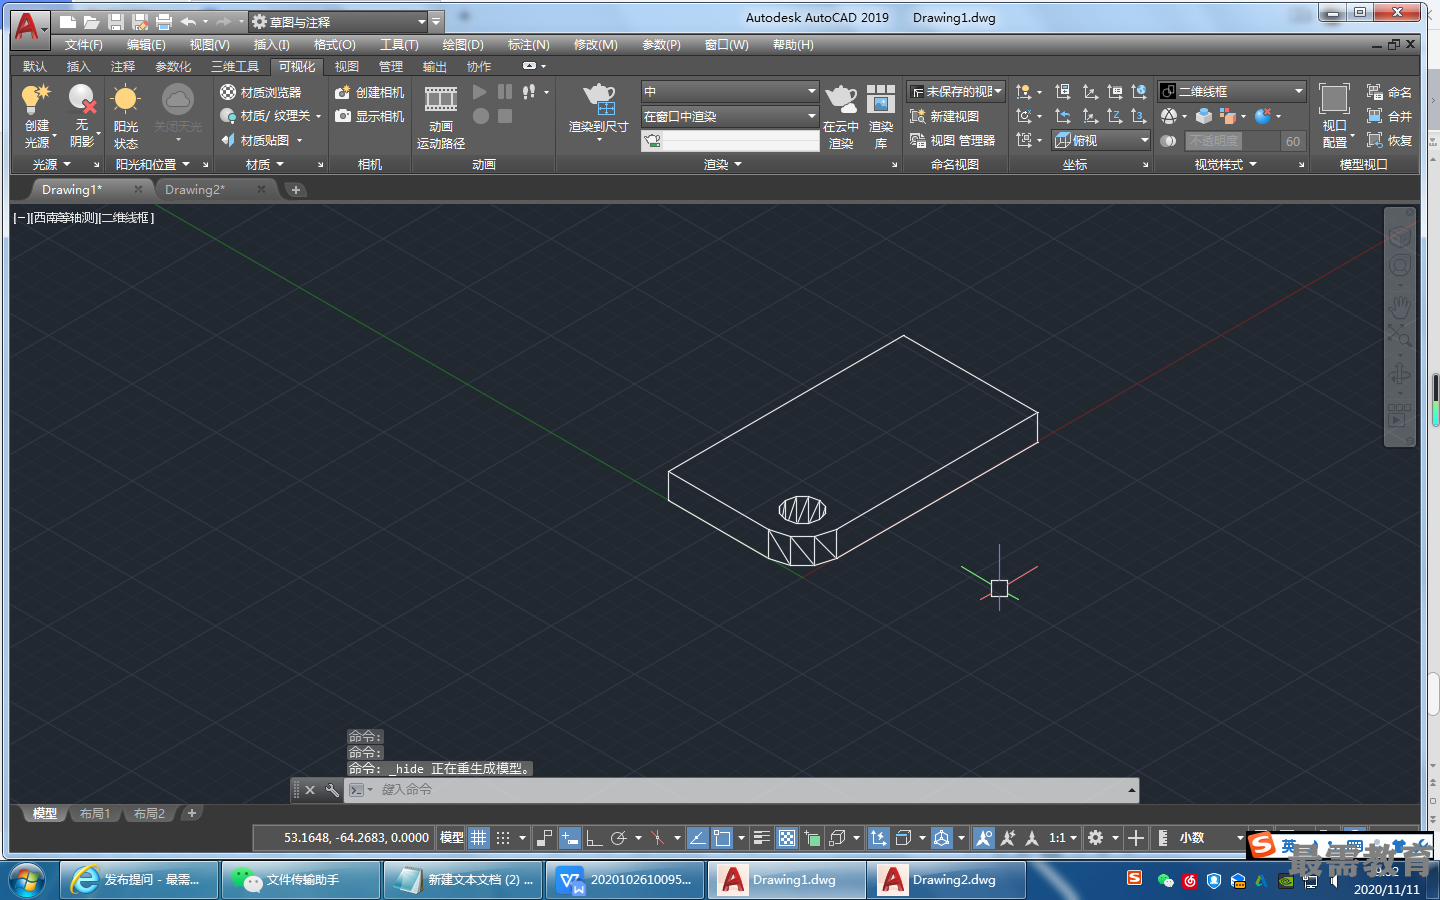
Task: Click the 命名 named viewports button
Action: click(1389, 92)
